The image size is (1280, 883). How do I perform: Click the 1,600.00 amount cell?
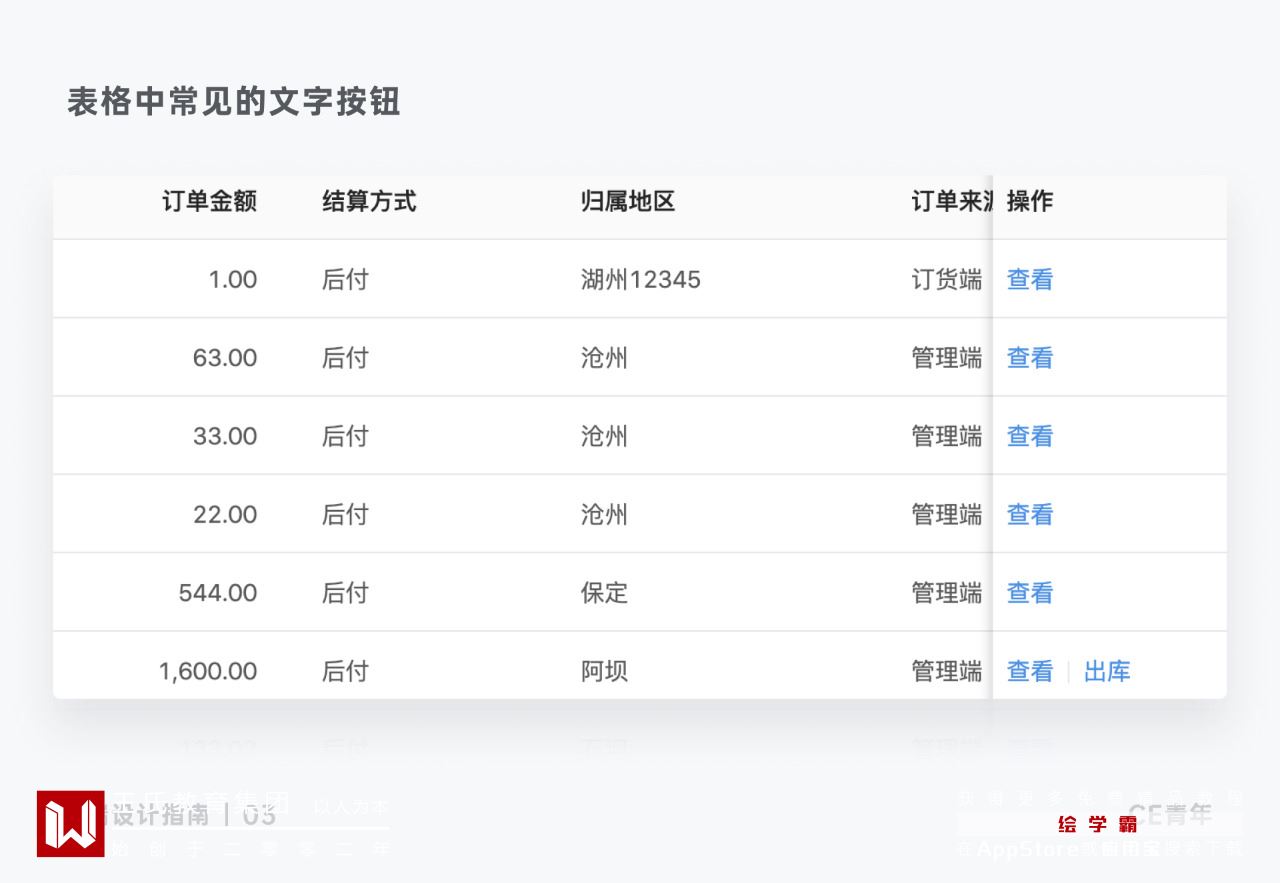coord(208,671)
